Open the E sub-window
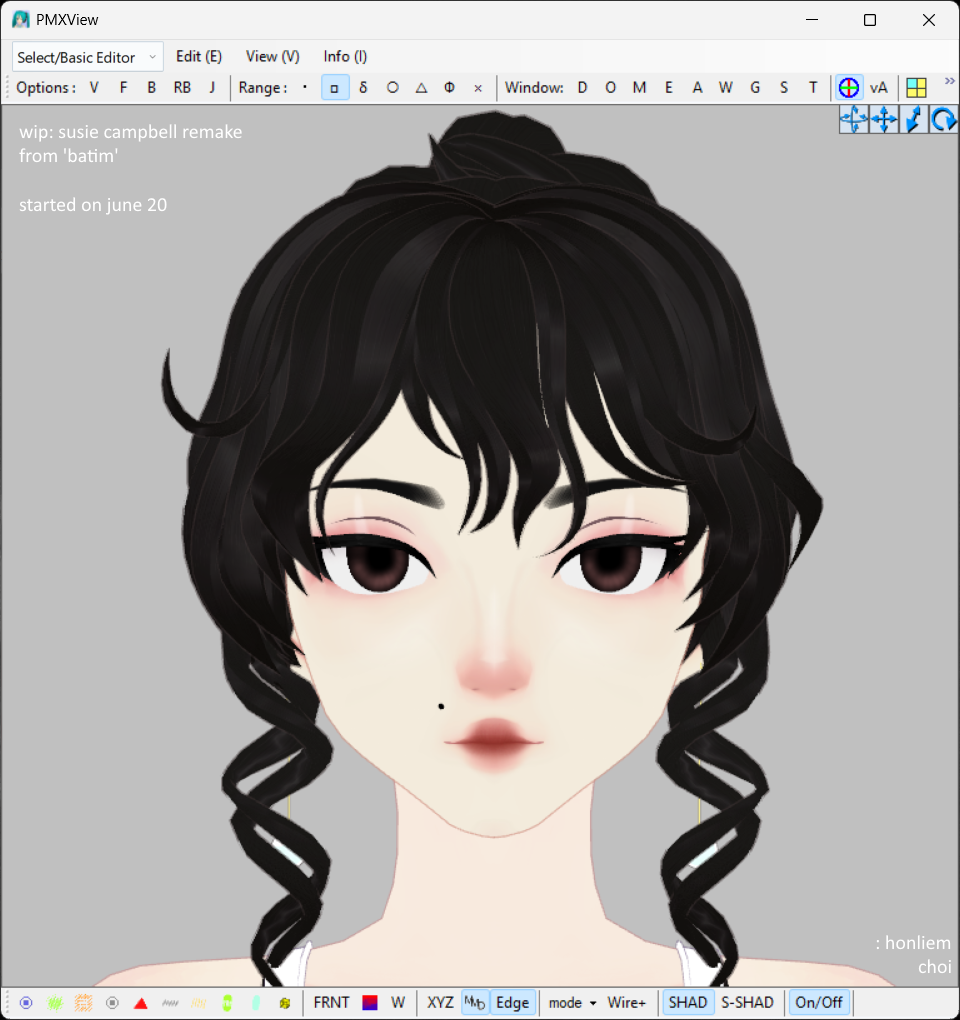Image resolution: width=960 pixels, height=1020 pixels. pos(669,88)
